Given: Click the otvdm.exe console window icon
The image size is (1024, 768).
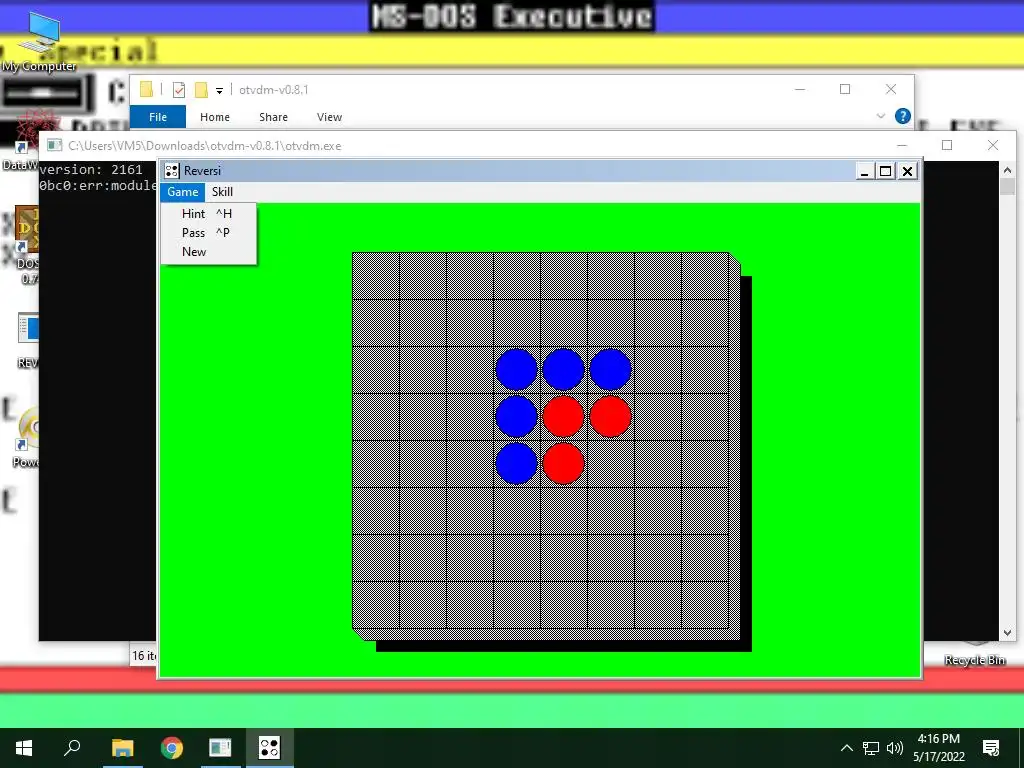Looking at the screenshot, I should pyautogui.click(x=54, y=146).
